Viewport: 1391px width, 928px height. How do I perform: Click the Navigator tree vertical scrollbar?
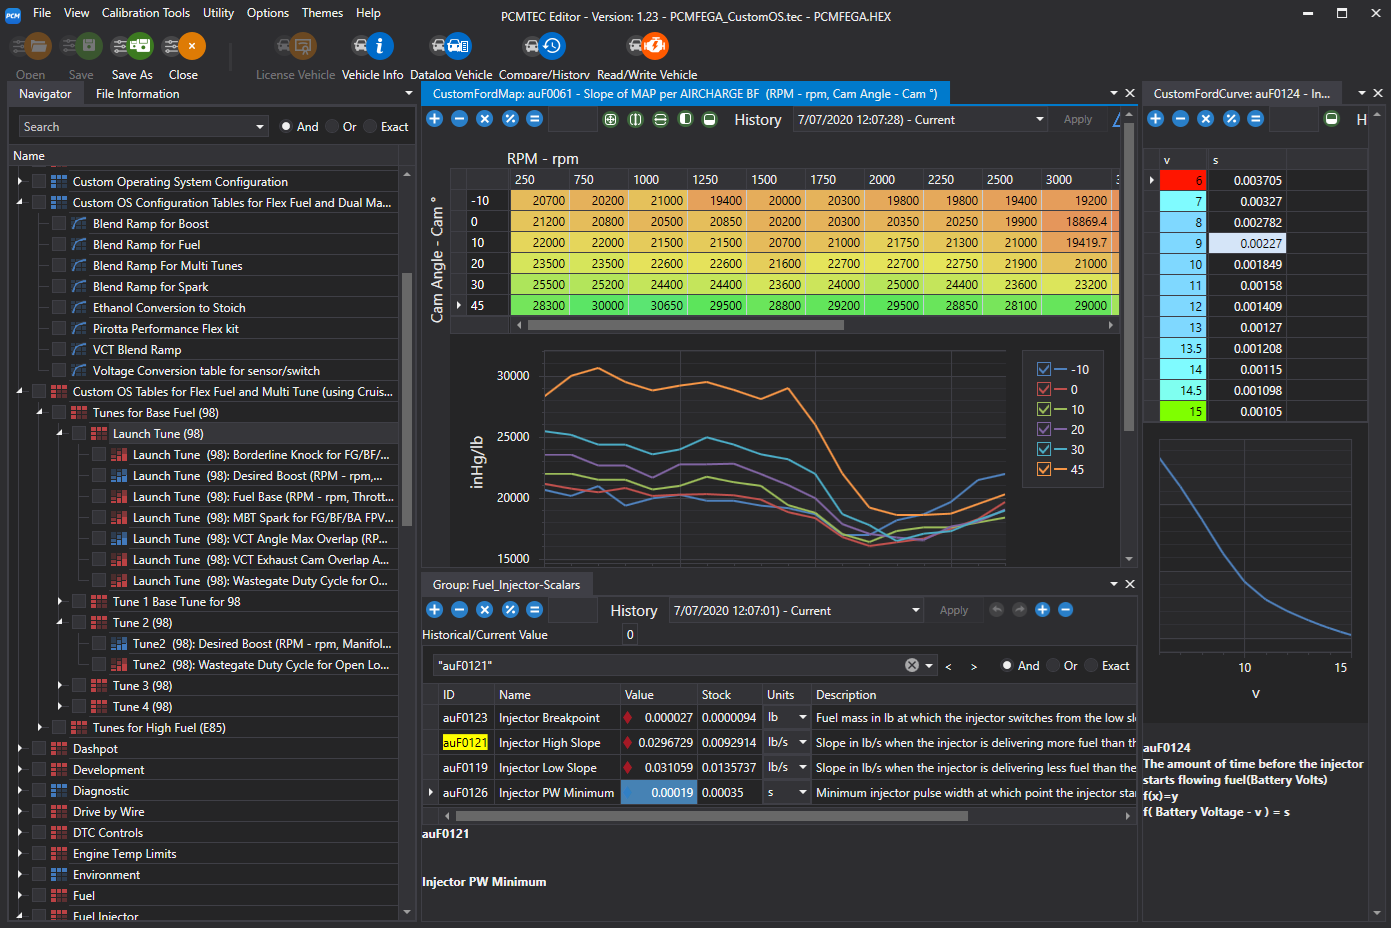(406, 399)
